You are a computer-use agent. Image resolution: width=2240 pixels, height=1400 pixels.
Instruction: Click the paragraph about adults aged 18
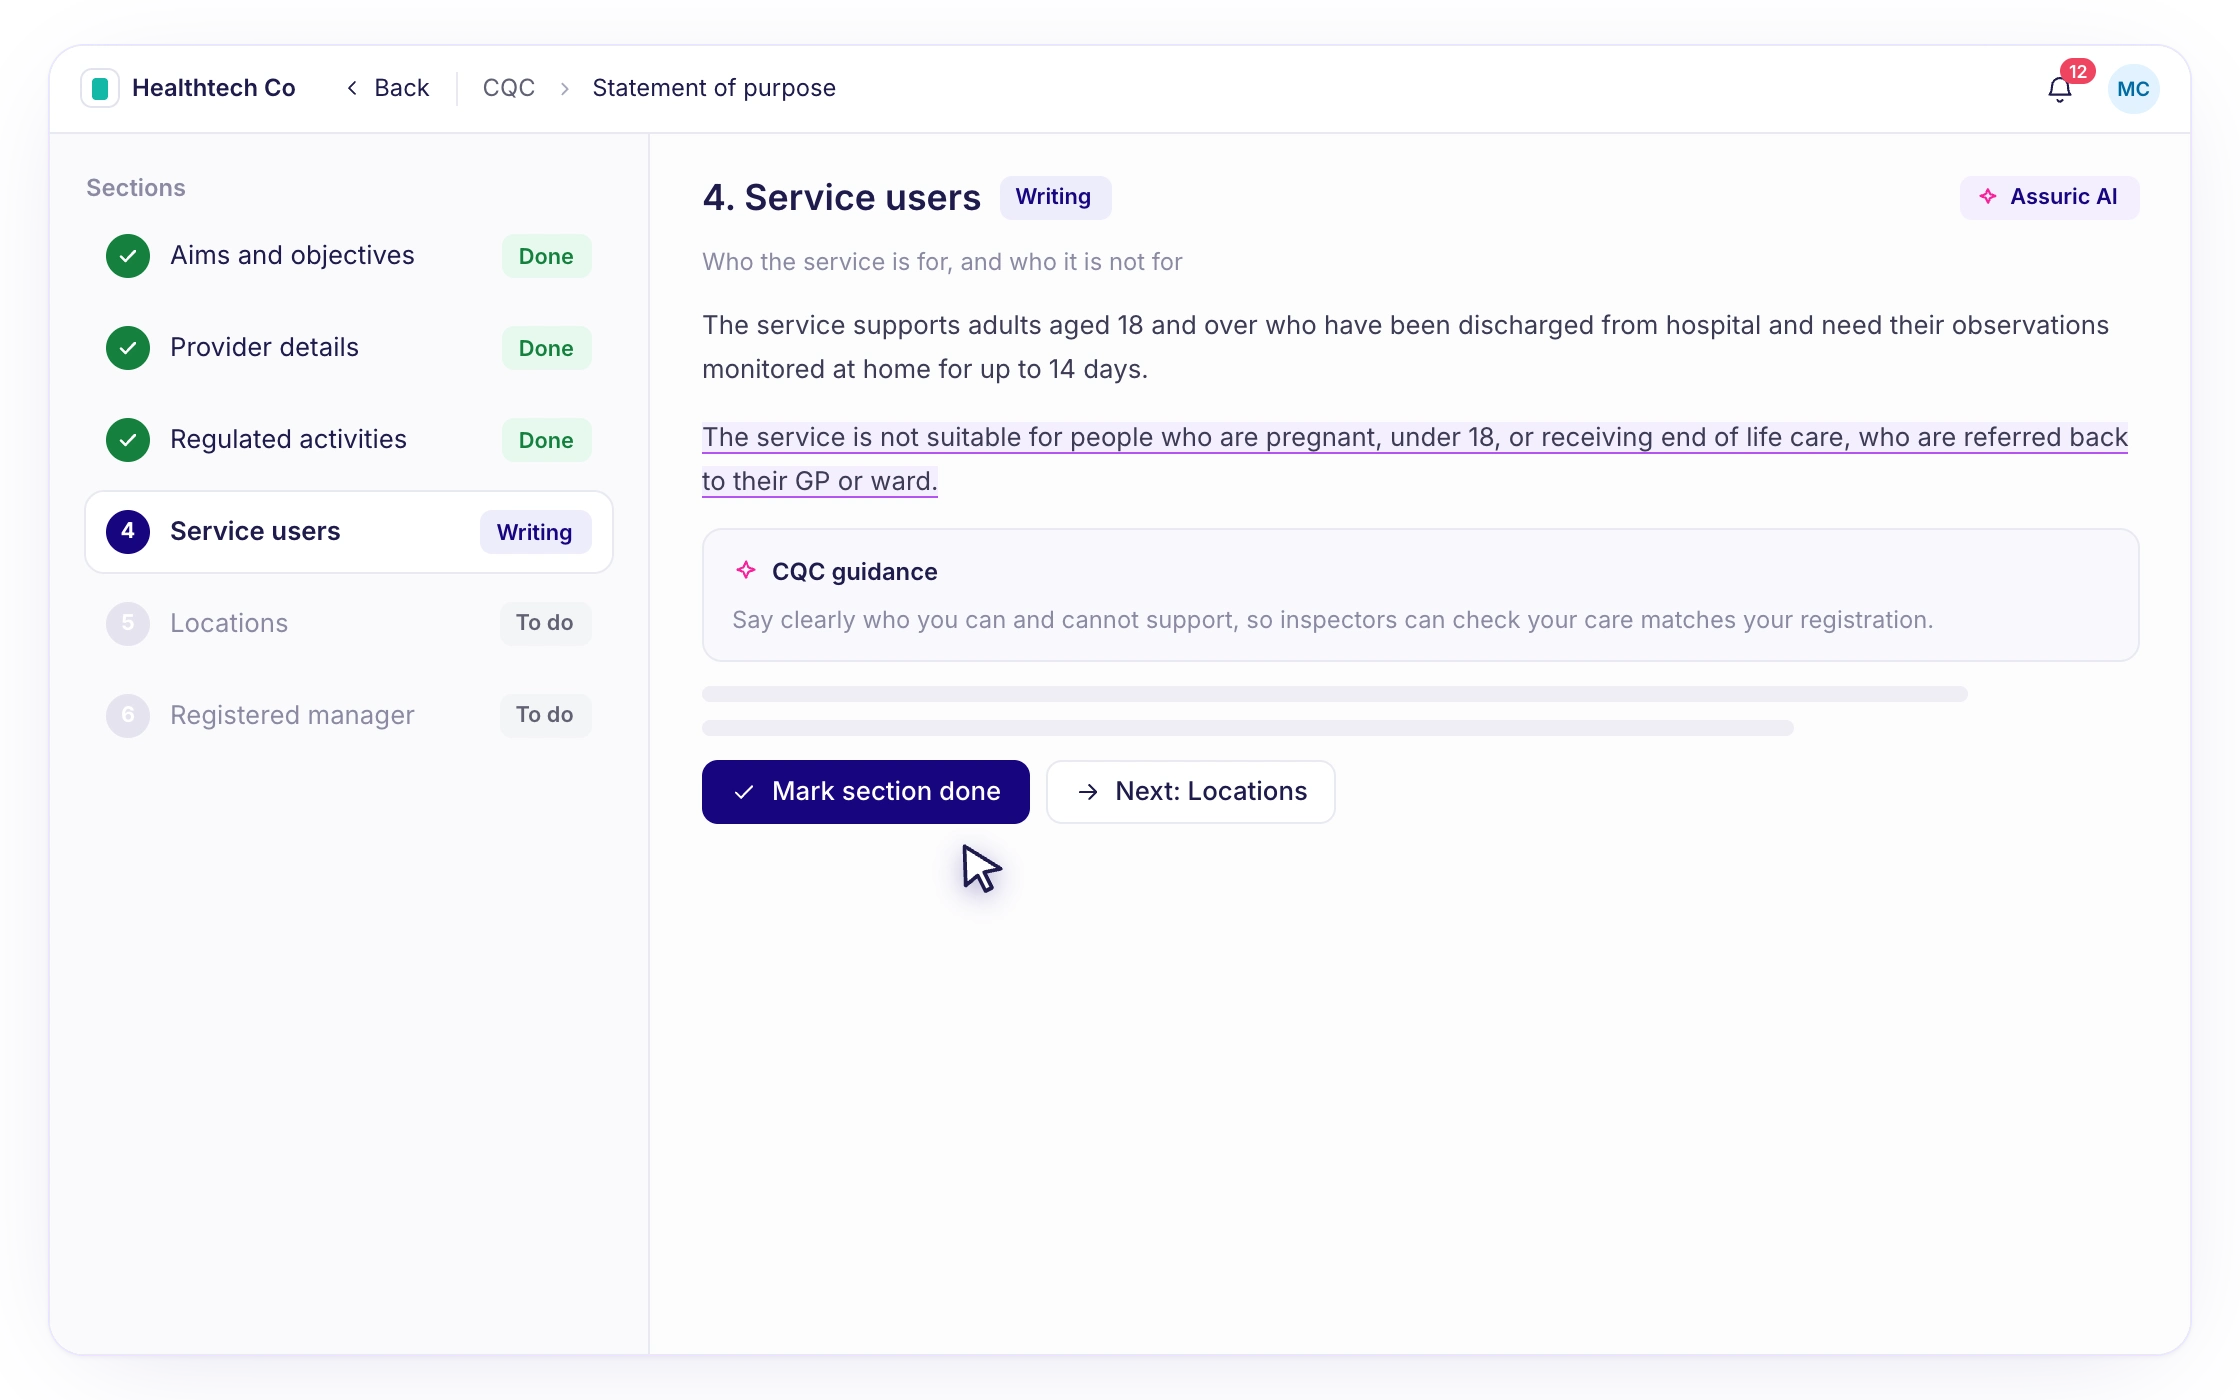click(1405, 347)
